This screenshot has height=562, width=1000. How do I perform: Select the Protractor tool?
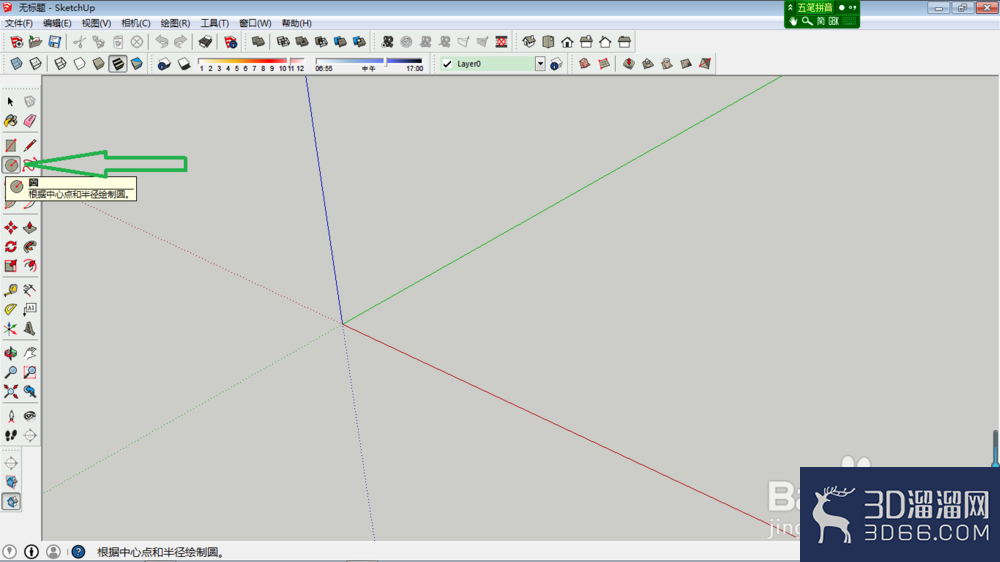click(11, 309)
